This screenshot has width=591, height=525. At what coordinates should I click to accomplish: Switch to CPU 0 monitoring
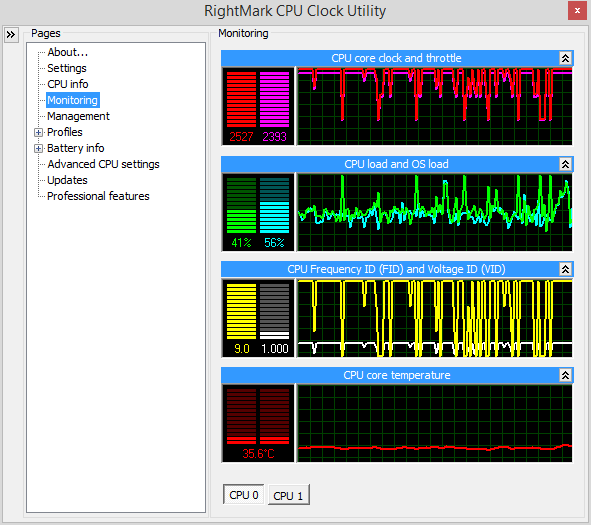point(243,495)
